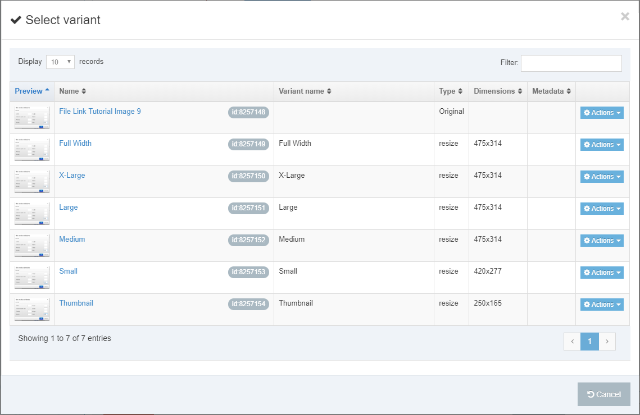Viewport: 640px width, 415px height.
Task: Focus the Filter input field
Action: click(571, 63)
